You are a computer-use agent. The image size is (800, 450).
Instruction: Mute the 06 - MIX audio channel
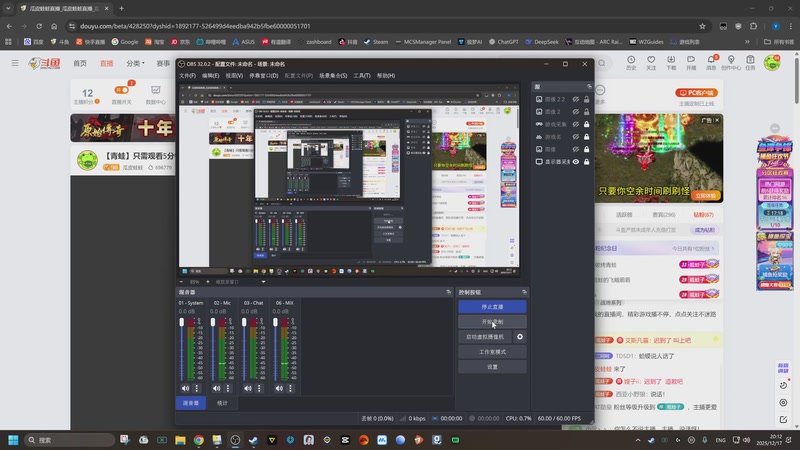click(x=279, y=388)
